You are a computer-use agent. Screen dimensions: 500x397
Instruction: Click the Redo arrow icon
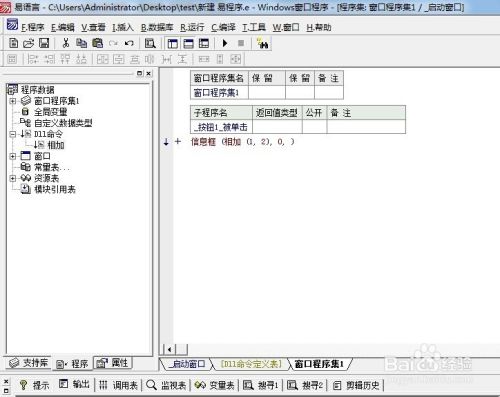pyautogui.click(x=113, y=43)
